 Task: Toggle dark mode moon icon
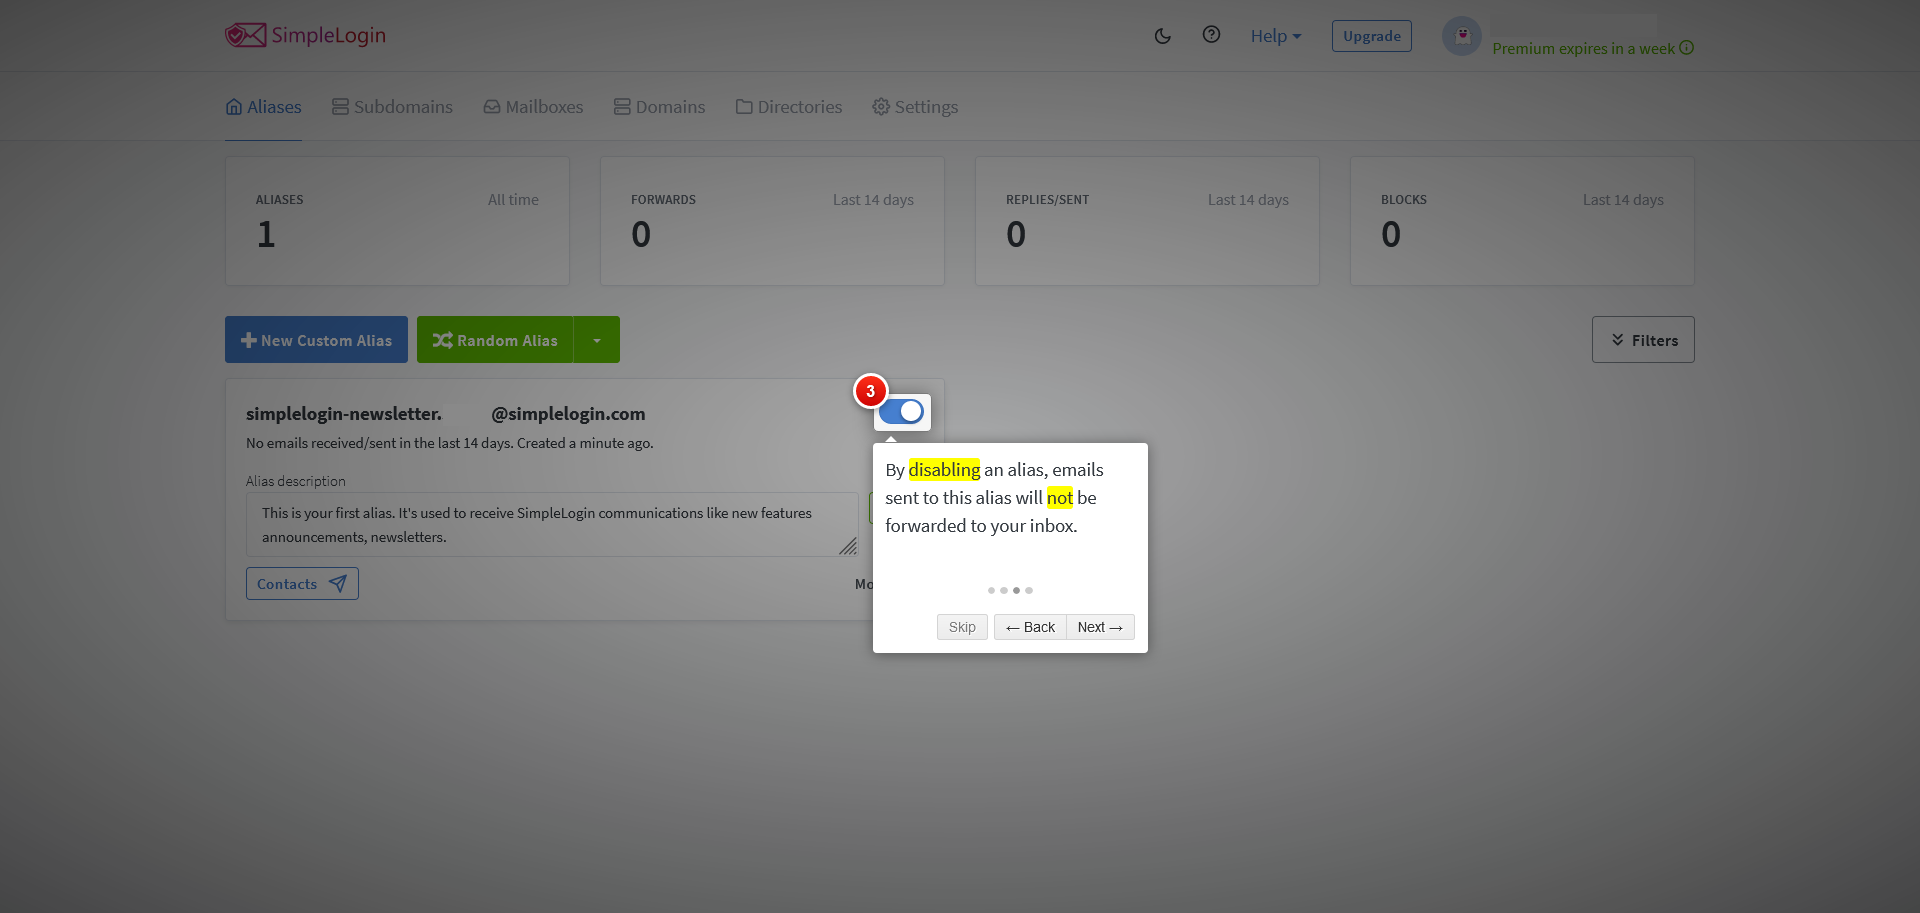[x=1162, y=36]
